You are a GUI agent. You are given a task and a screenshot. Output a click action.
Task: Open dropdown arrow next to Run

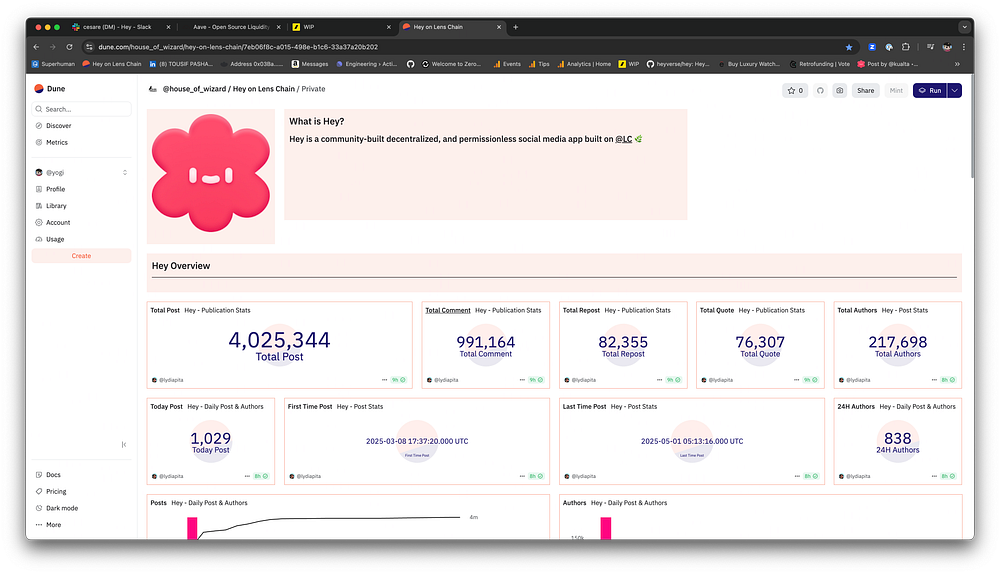click(954, 91)
